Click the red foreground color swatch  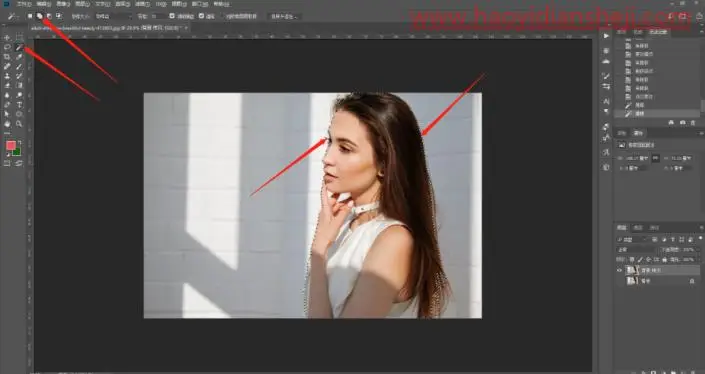[11, 145]
